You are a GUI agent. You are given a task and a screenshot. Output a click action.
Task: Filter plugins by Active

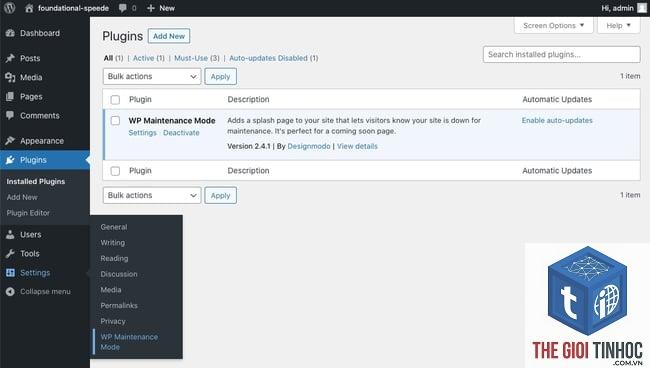click(148, 58)
